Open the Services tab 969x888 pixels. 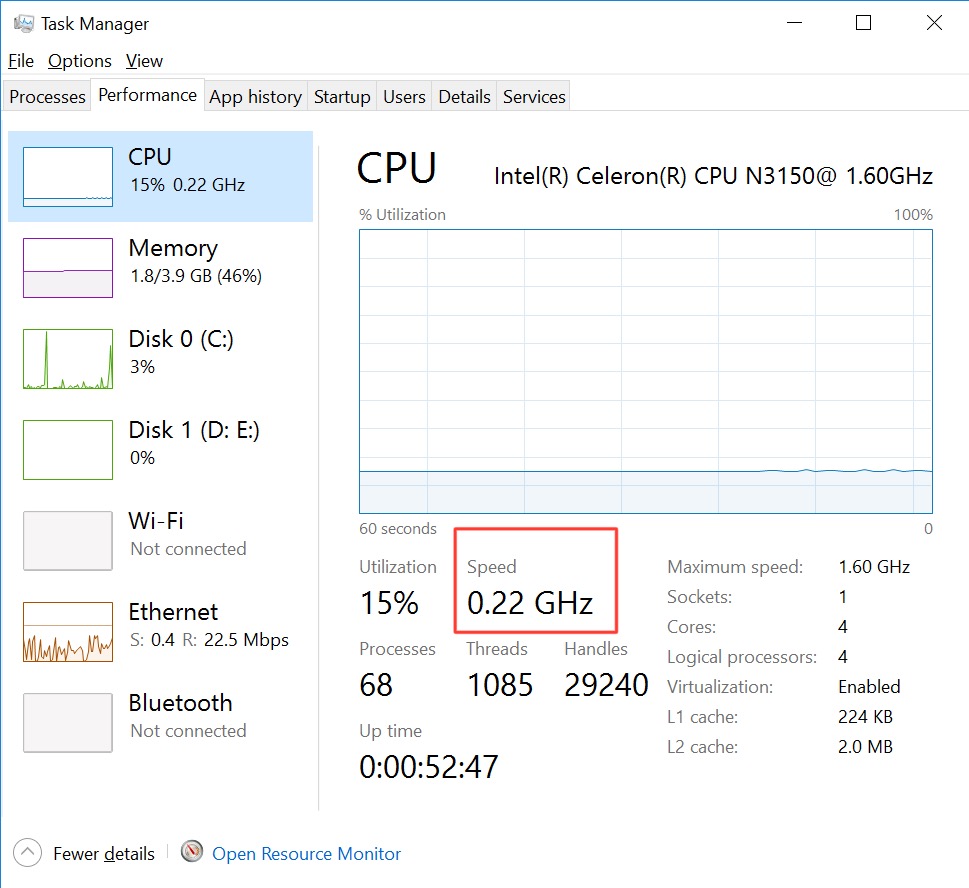534,97
